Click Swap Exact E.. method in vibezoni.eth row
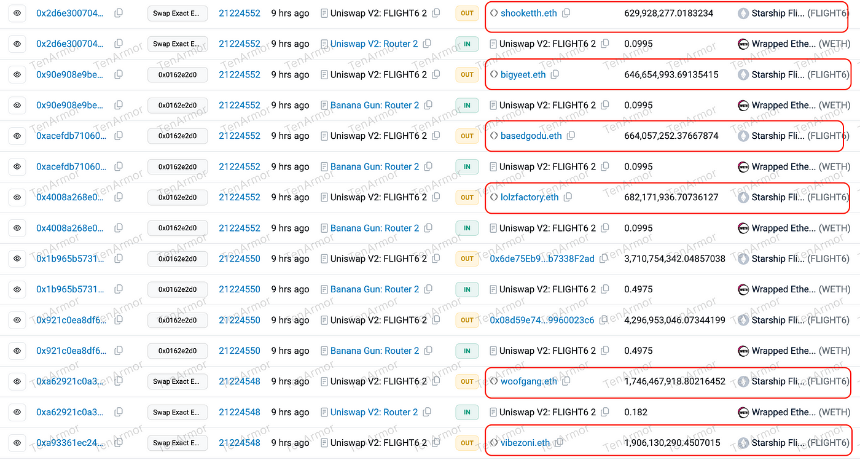This screenshot has width=860, height=460. [177, 442]
